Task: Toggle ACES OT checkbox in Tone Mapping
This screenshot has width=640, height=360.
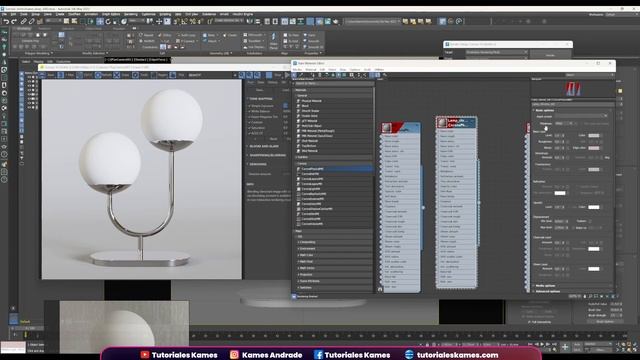Action: click(x=250, y=133)
